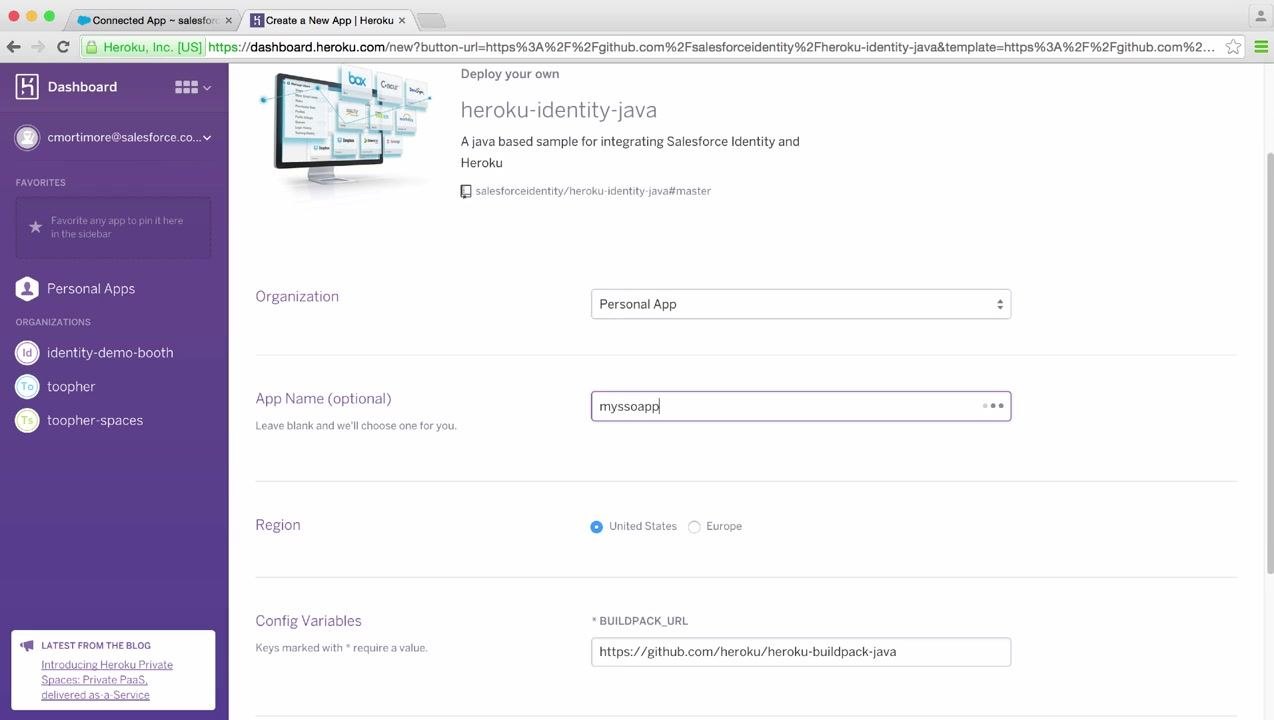Click the 'Keys marked with * require a value' text
1274x720 pixels.
(342, 648)
